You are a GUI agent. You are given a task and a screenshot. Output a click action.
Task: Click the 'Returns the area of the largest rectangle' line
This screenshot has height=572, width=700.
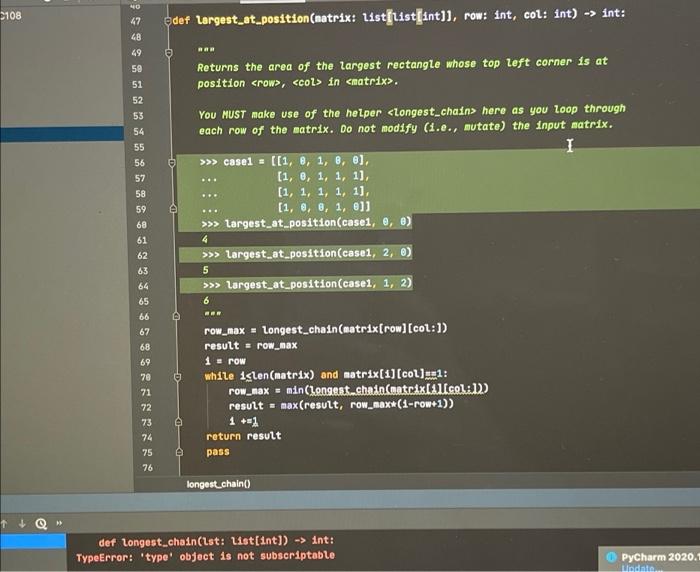click(402, 64)
